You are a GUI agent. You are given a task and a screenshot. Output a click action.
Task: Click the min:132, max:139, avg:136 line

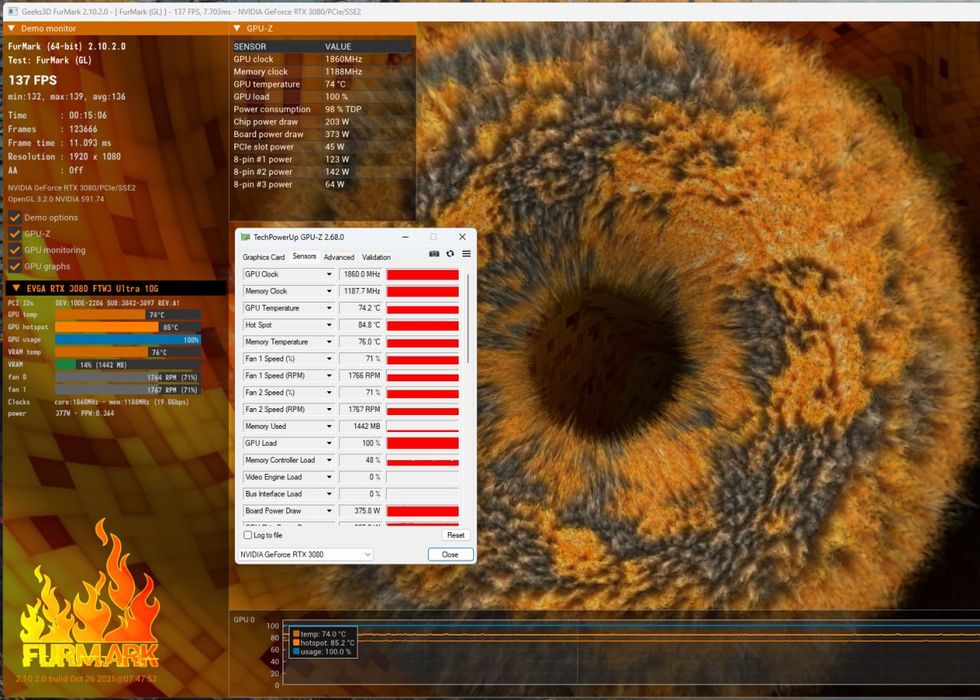(x=67, y=97)
